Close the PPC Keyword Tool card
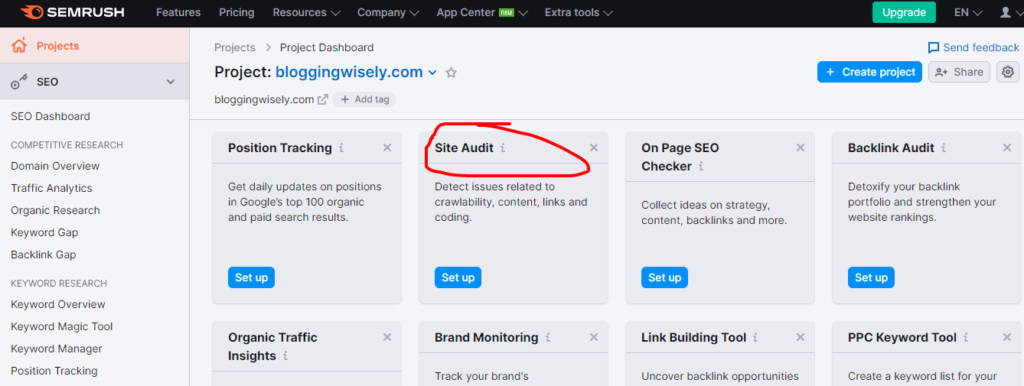This screenshot has width=1024, height=386. click(1007, 337)
